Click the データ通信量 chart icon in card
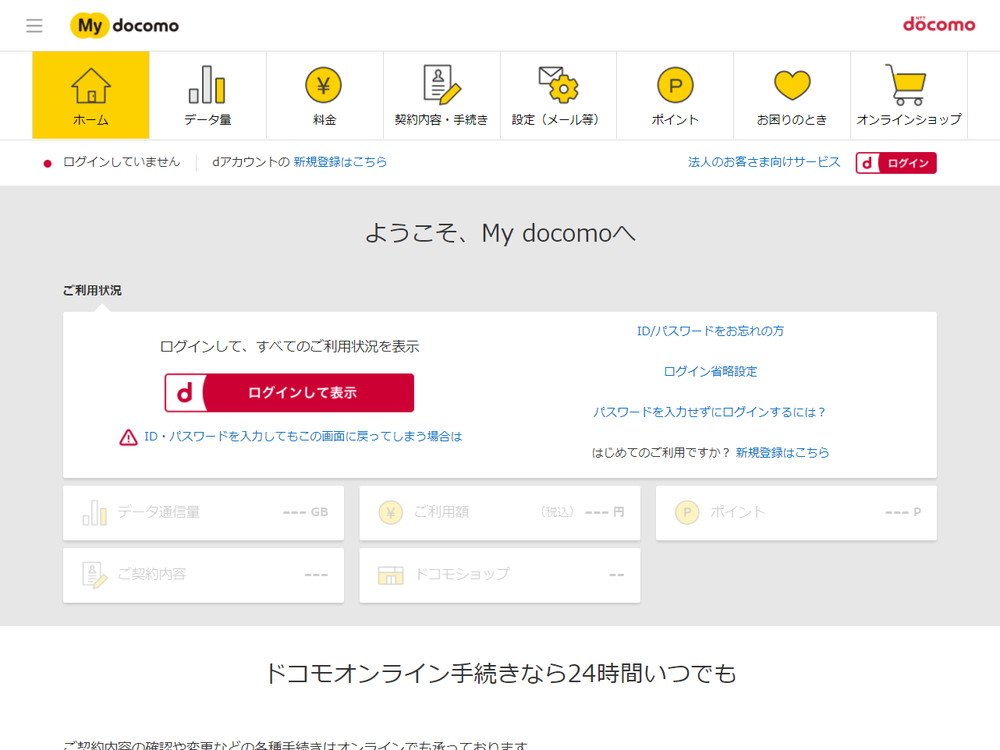This screenshot has height=750, width=1000. pyautogui.click(x=94, y=513)
